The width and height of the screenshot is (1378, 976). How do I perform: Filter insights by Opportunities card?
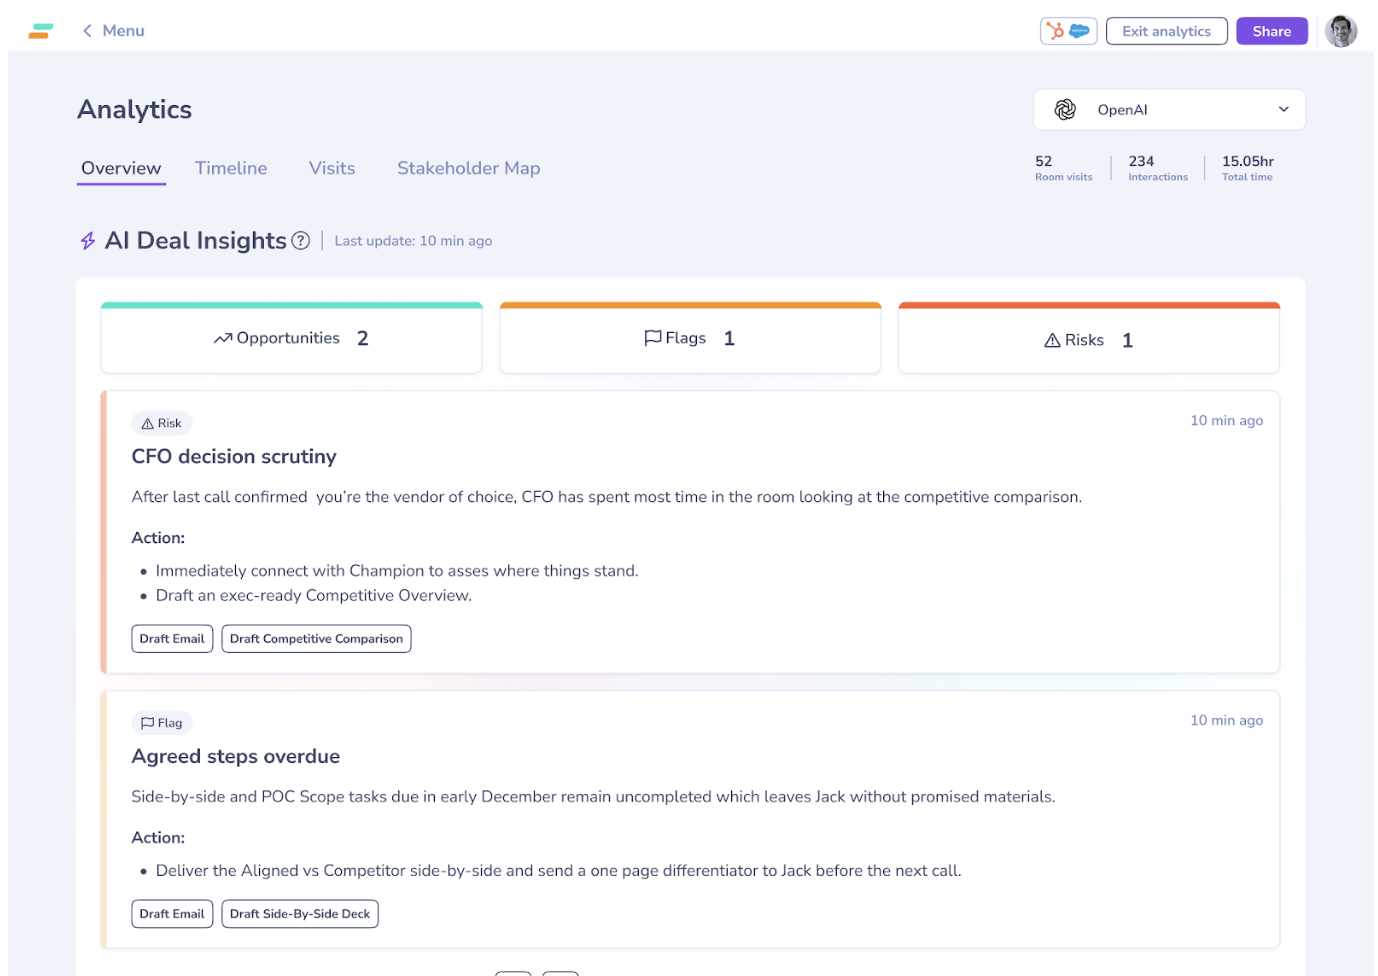(291, 338)
